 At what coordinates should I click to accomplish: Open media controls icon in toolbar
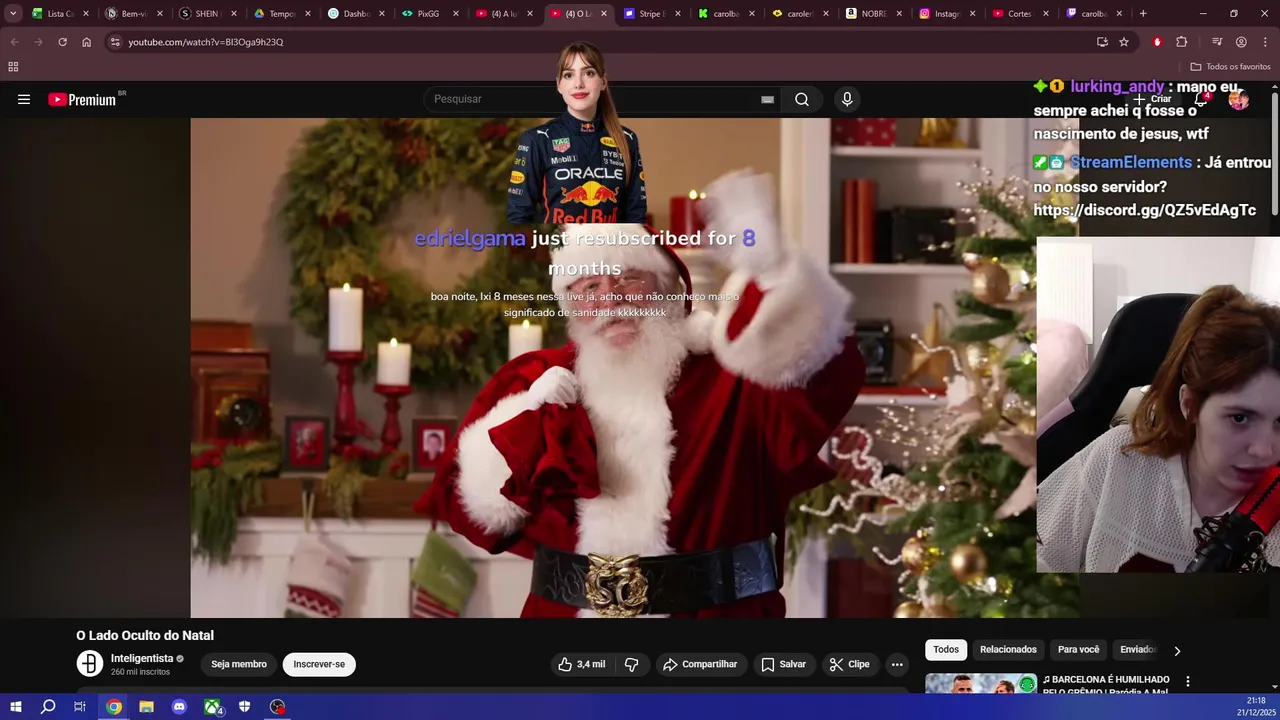1217,42
